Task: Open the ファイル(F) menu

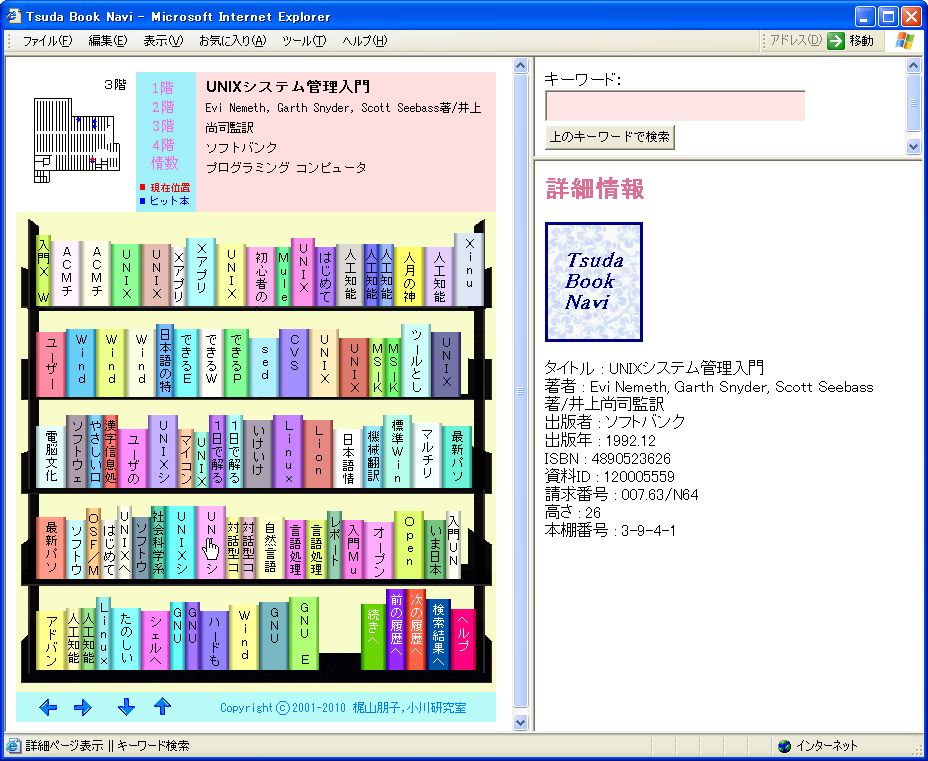Action: point(47,41)
